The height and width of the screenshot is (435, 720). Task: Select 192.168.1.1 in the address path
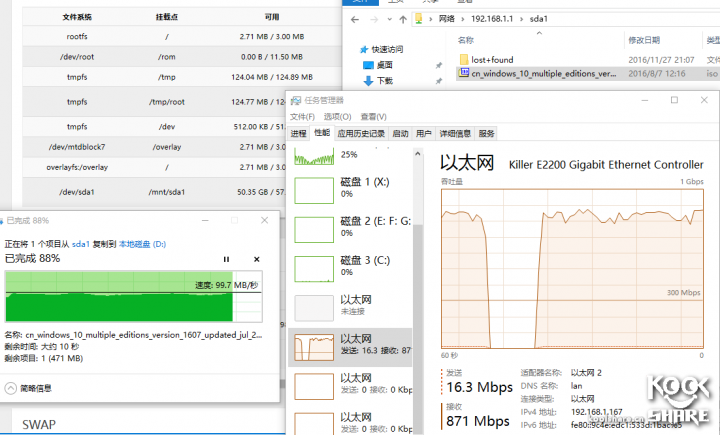492,19
